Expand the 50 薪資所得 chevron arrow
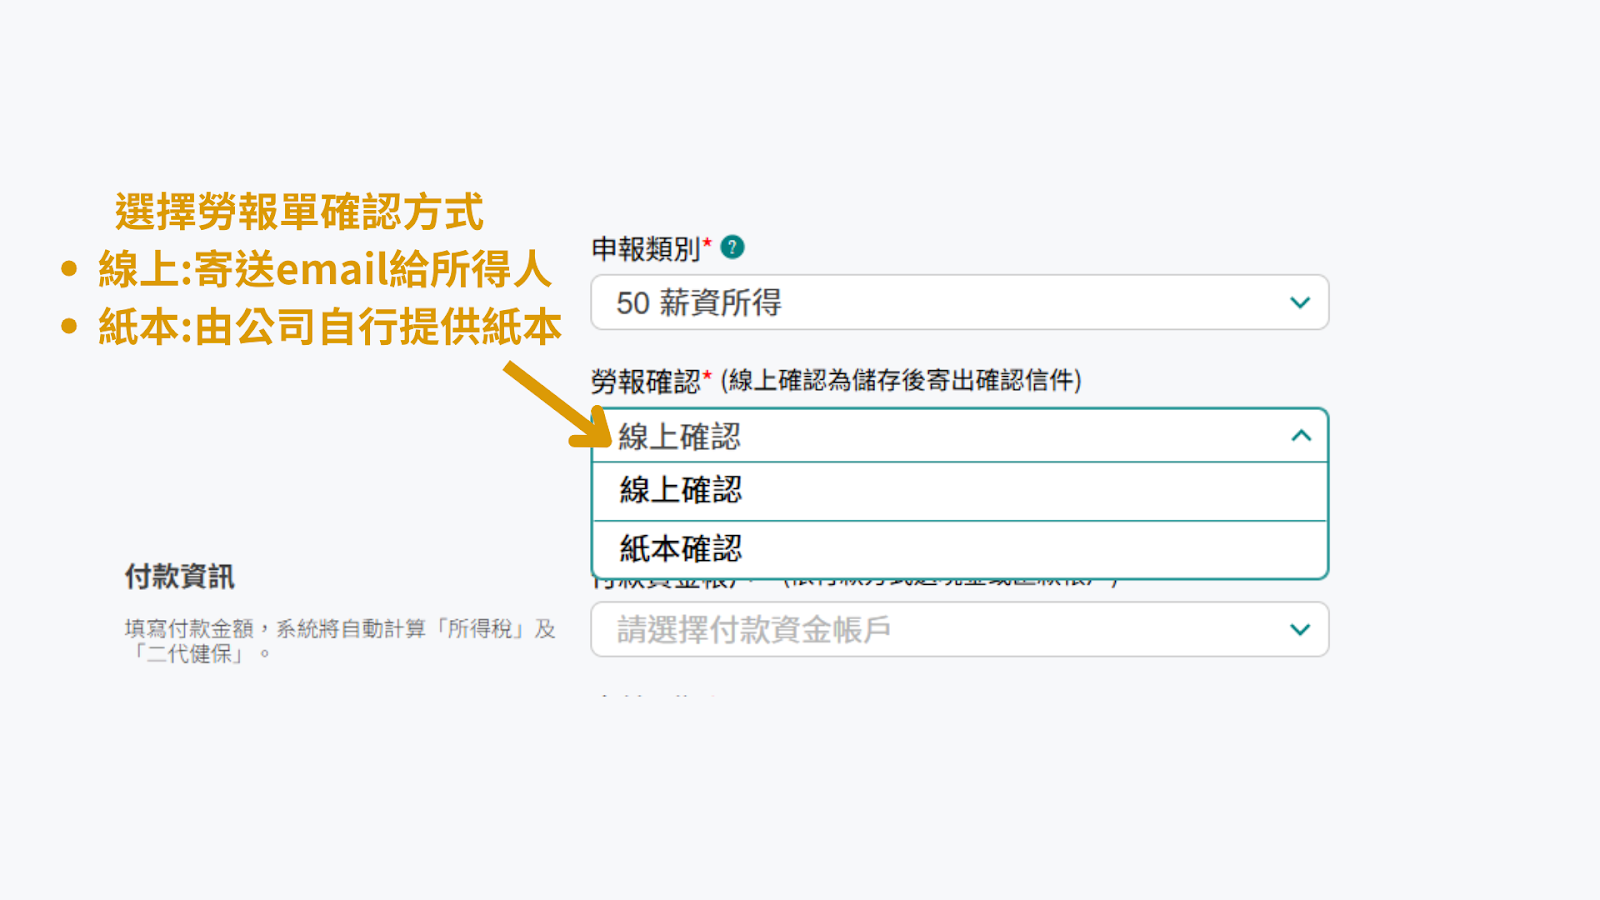Viewport: 1600px width, 900px height. point(1299,302)
